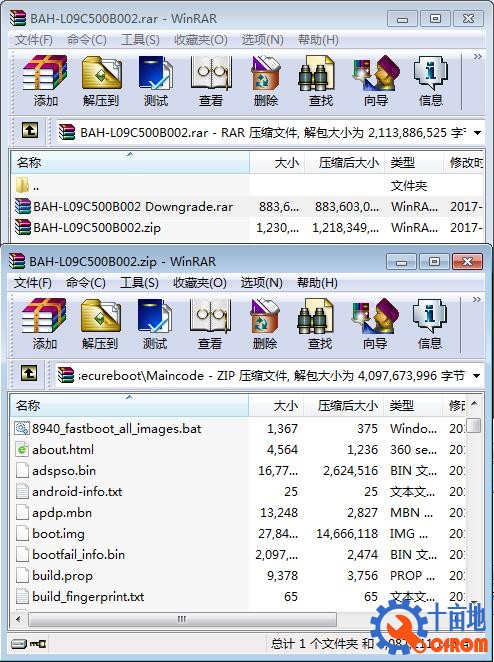Sort by 名称 column in rar window
494x662 pixels.
(130, 162)
